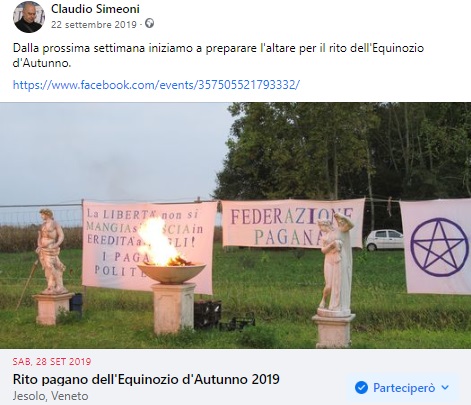Click the Parteciperò button
The width and height of the screenshot is (471, 405).
[x=402, y=388]
